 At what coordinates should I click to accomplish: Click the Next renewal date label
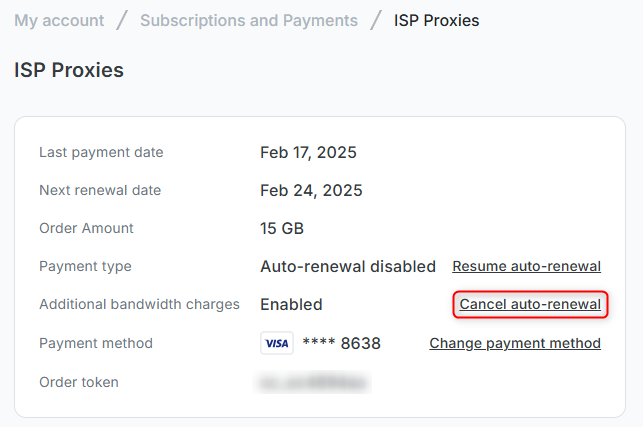click(100, 190)
